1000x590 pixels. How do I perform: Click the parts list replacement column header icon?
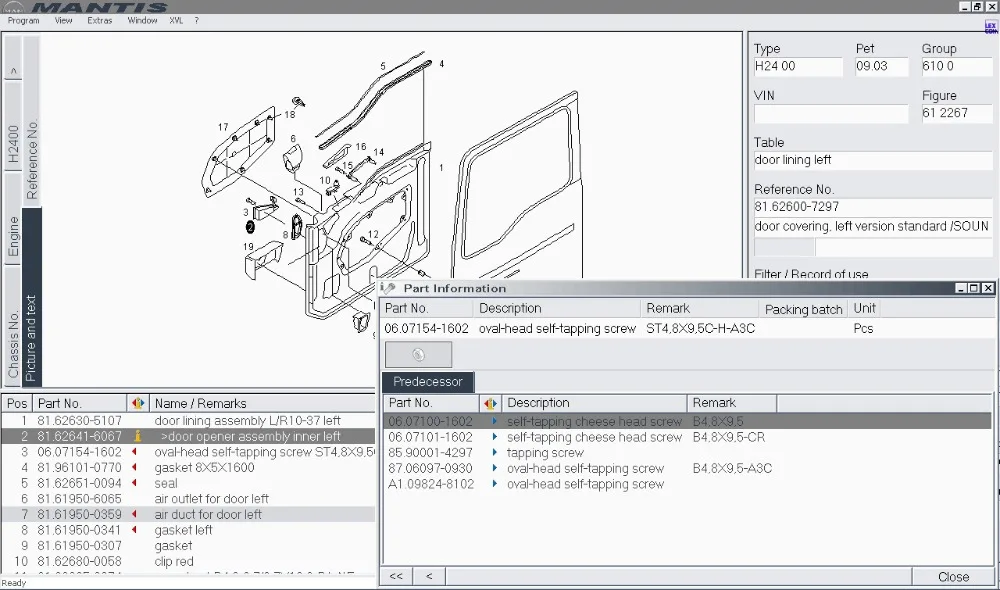(138, 404)
